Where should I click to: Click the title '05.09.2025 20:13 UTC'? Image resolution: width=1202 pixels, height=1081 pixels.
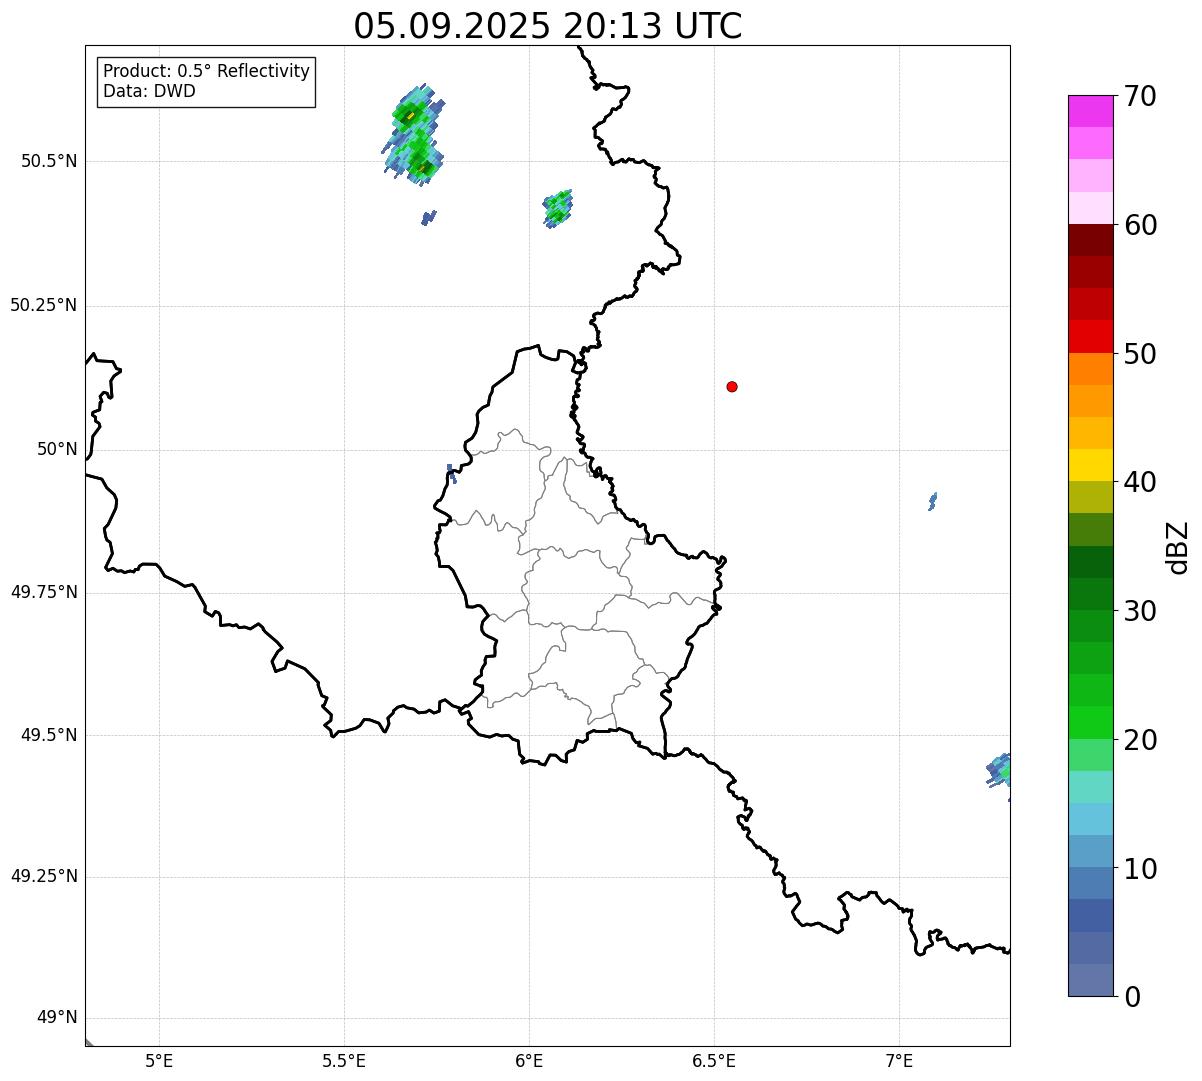click(x=548, y=25)
